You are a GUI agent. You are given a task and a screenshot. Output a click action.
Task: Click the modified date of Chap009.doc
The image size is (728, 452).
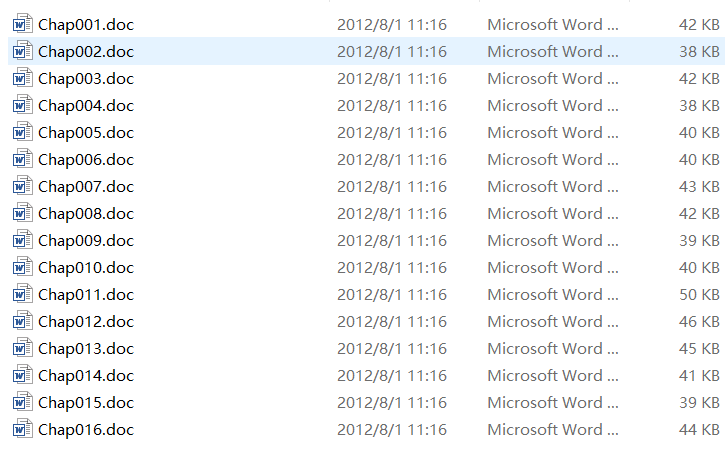click(x=392, y=240)
